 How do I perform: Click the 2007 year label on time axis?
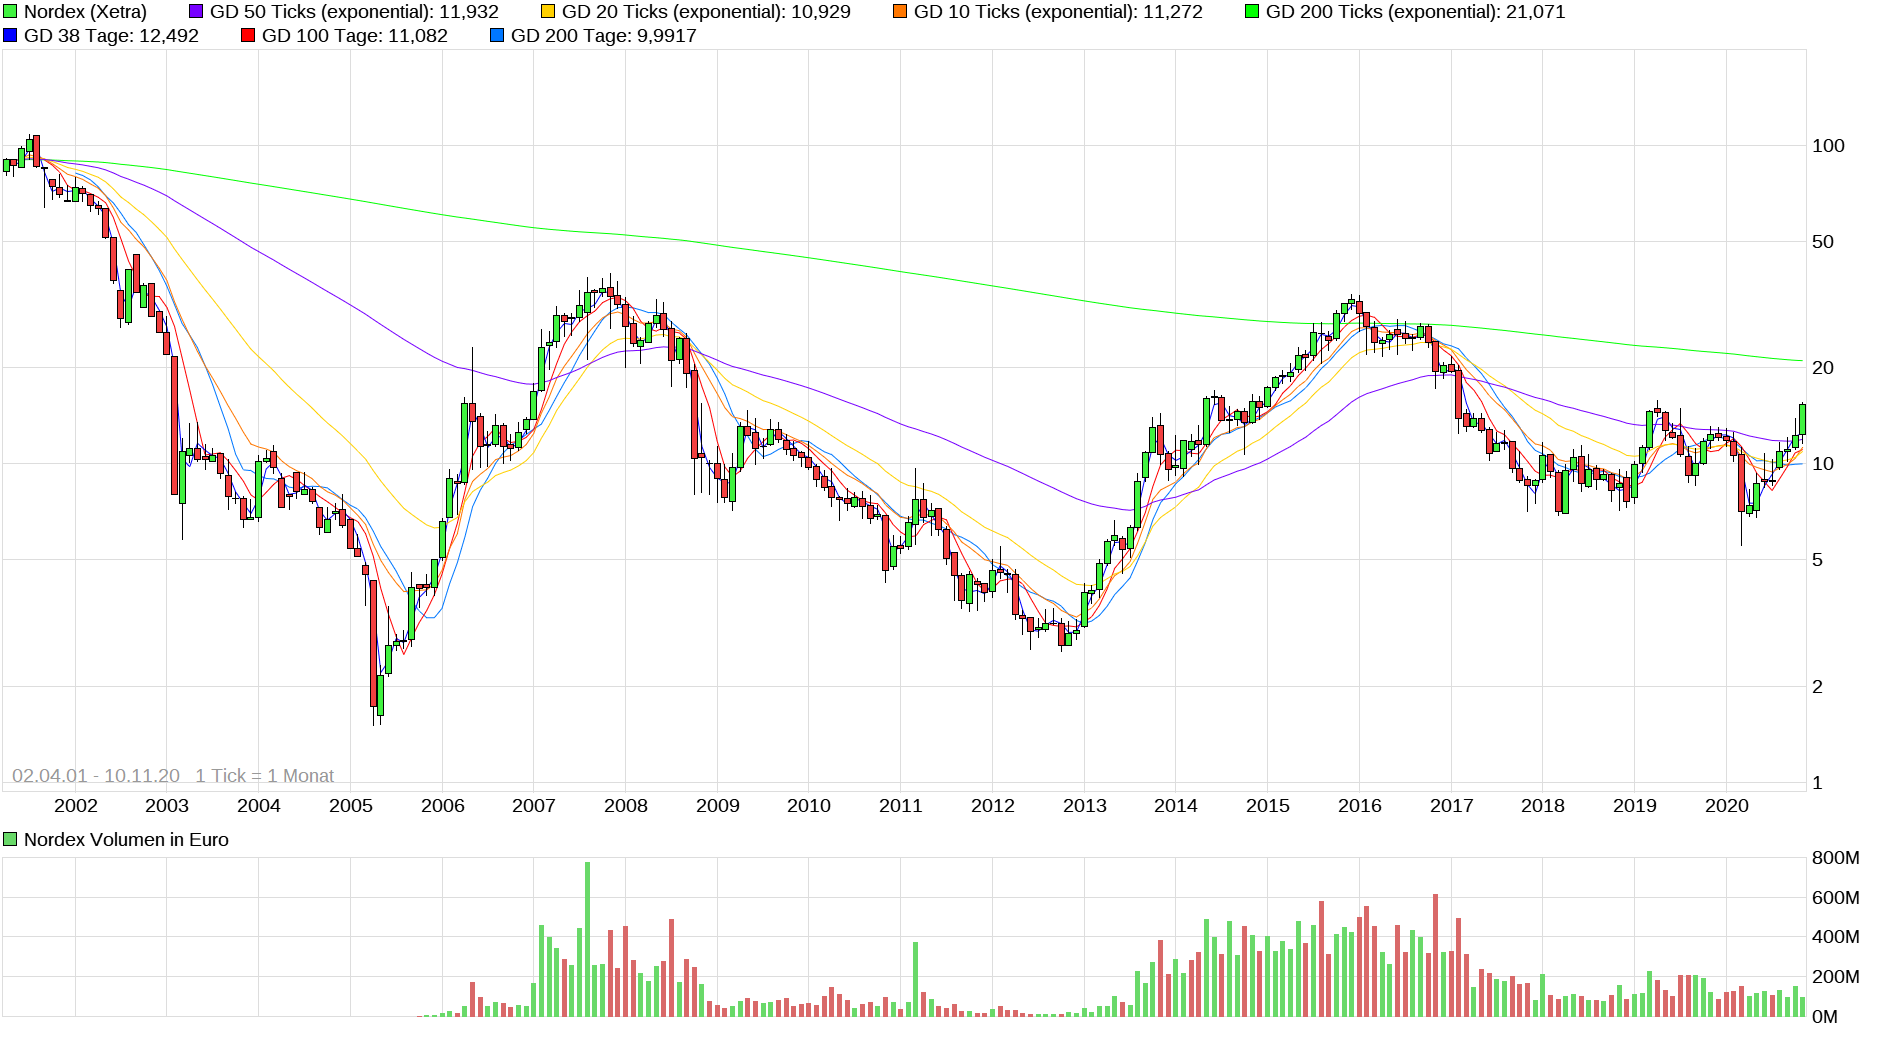534,806
